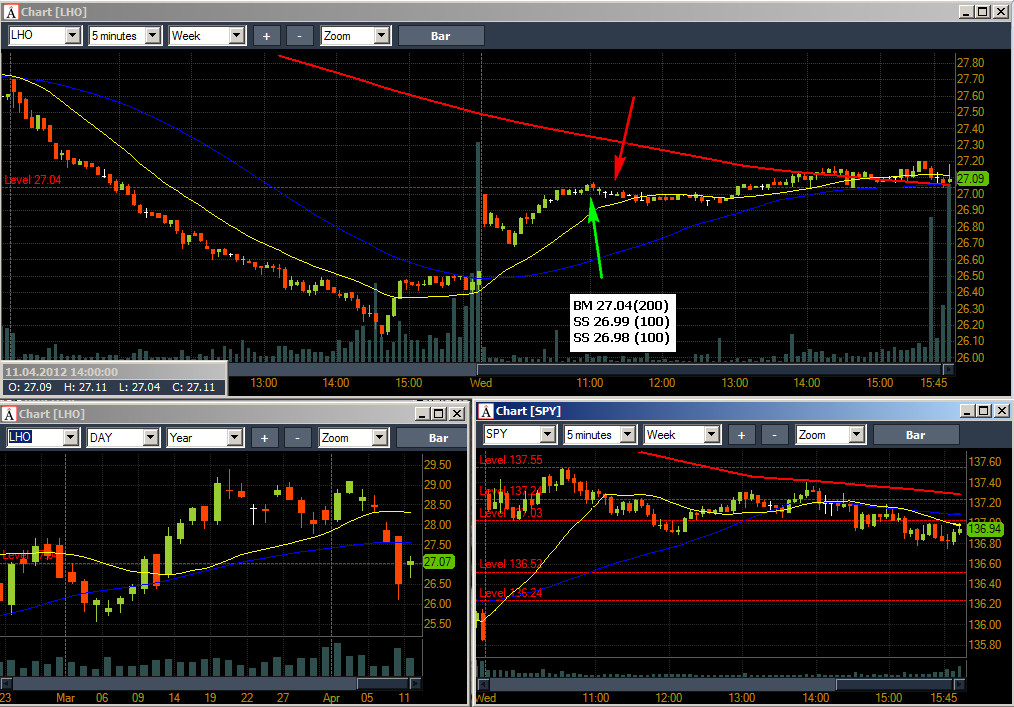Close the SPY chart window

click(x=1002, y=411)
